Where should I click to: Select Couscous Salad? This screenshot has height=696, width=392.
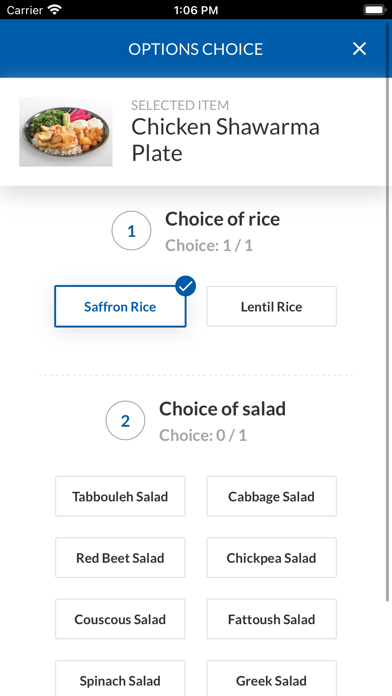point(120,619)
